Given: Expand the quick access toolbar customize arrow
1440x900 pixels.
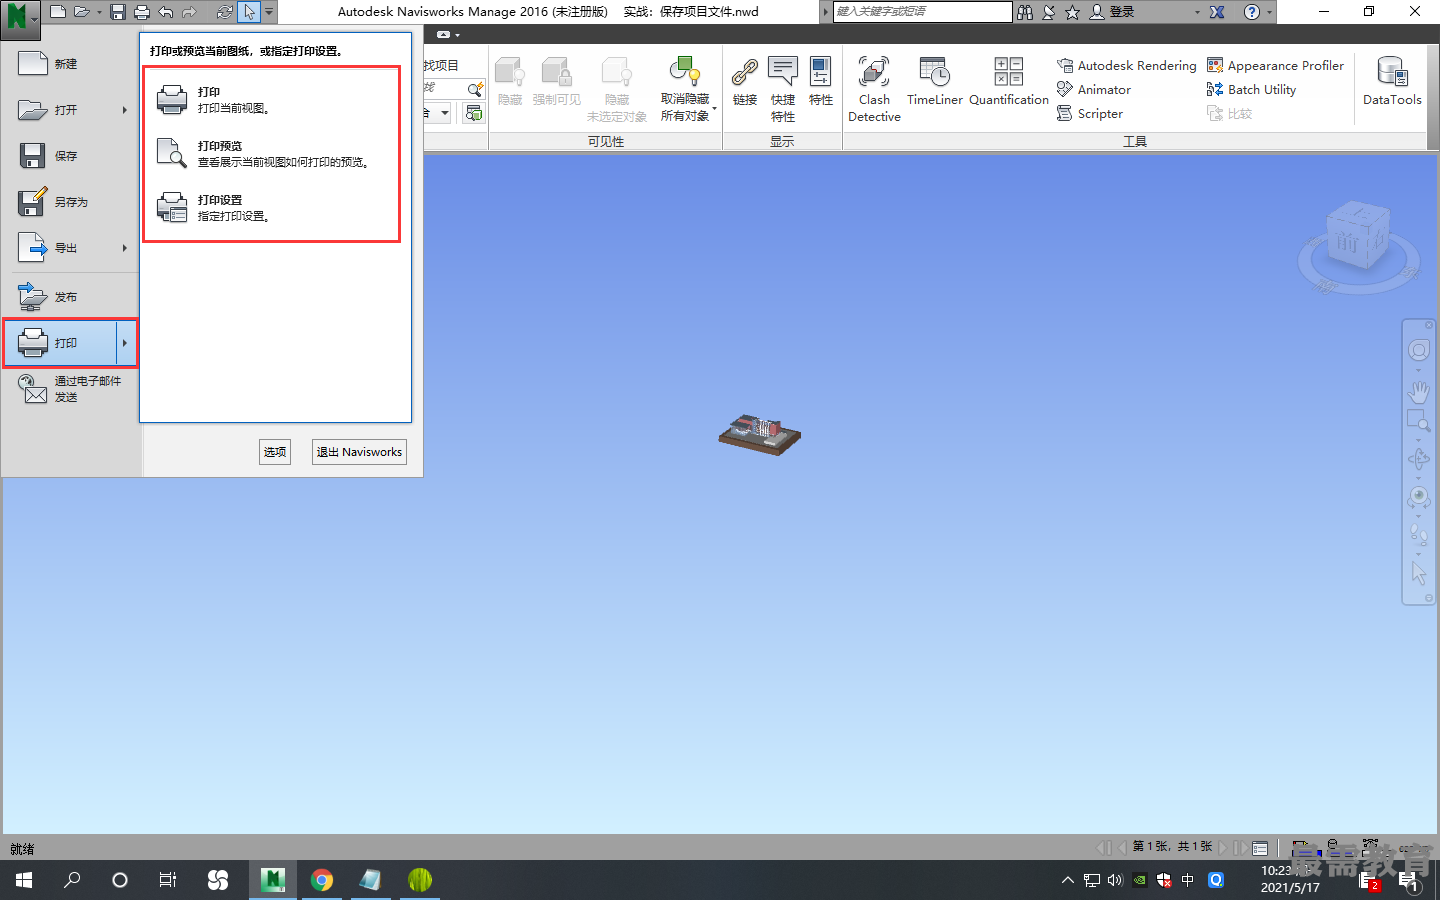Looking at the screenshot, I should pyautogui.click(x=268, y=12).
